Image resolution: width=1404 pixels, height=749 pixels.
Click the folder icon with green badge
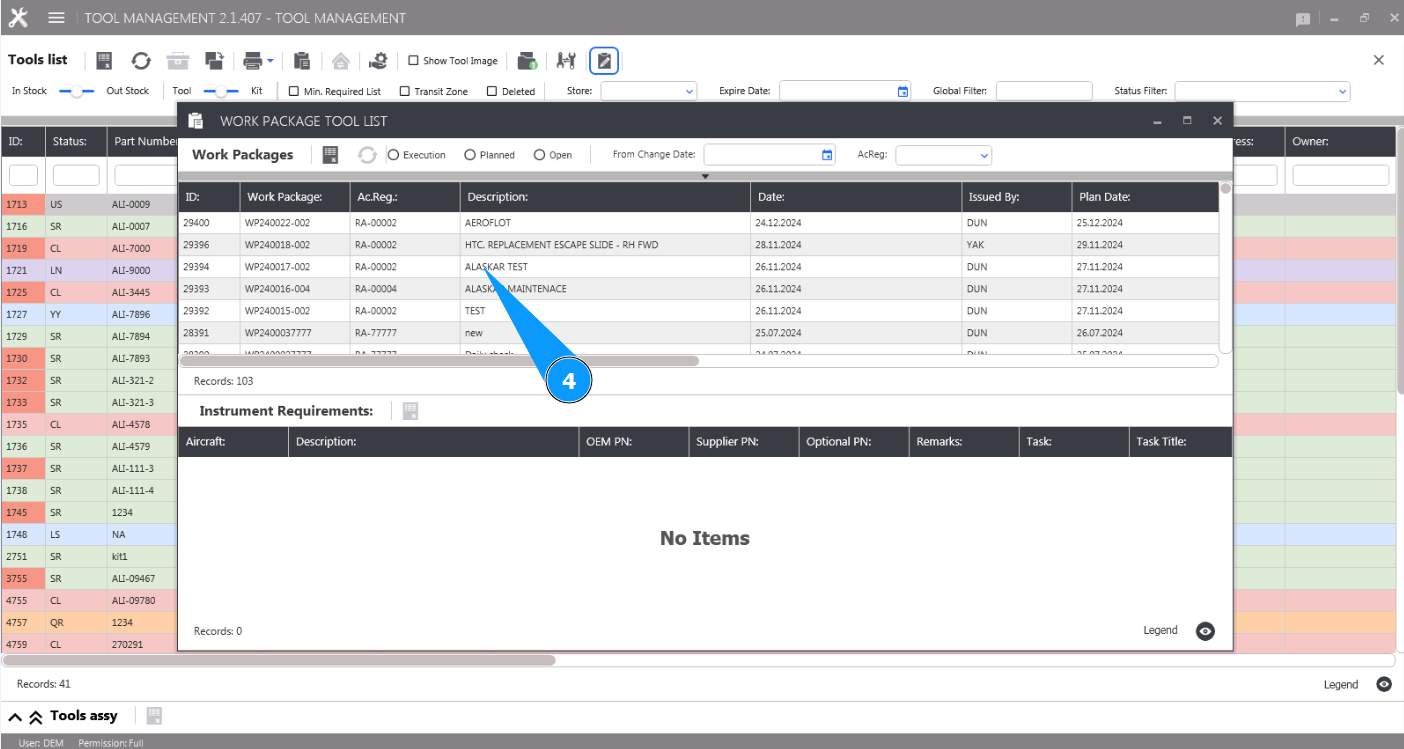(527, 61)
